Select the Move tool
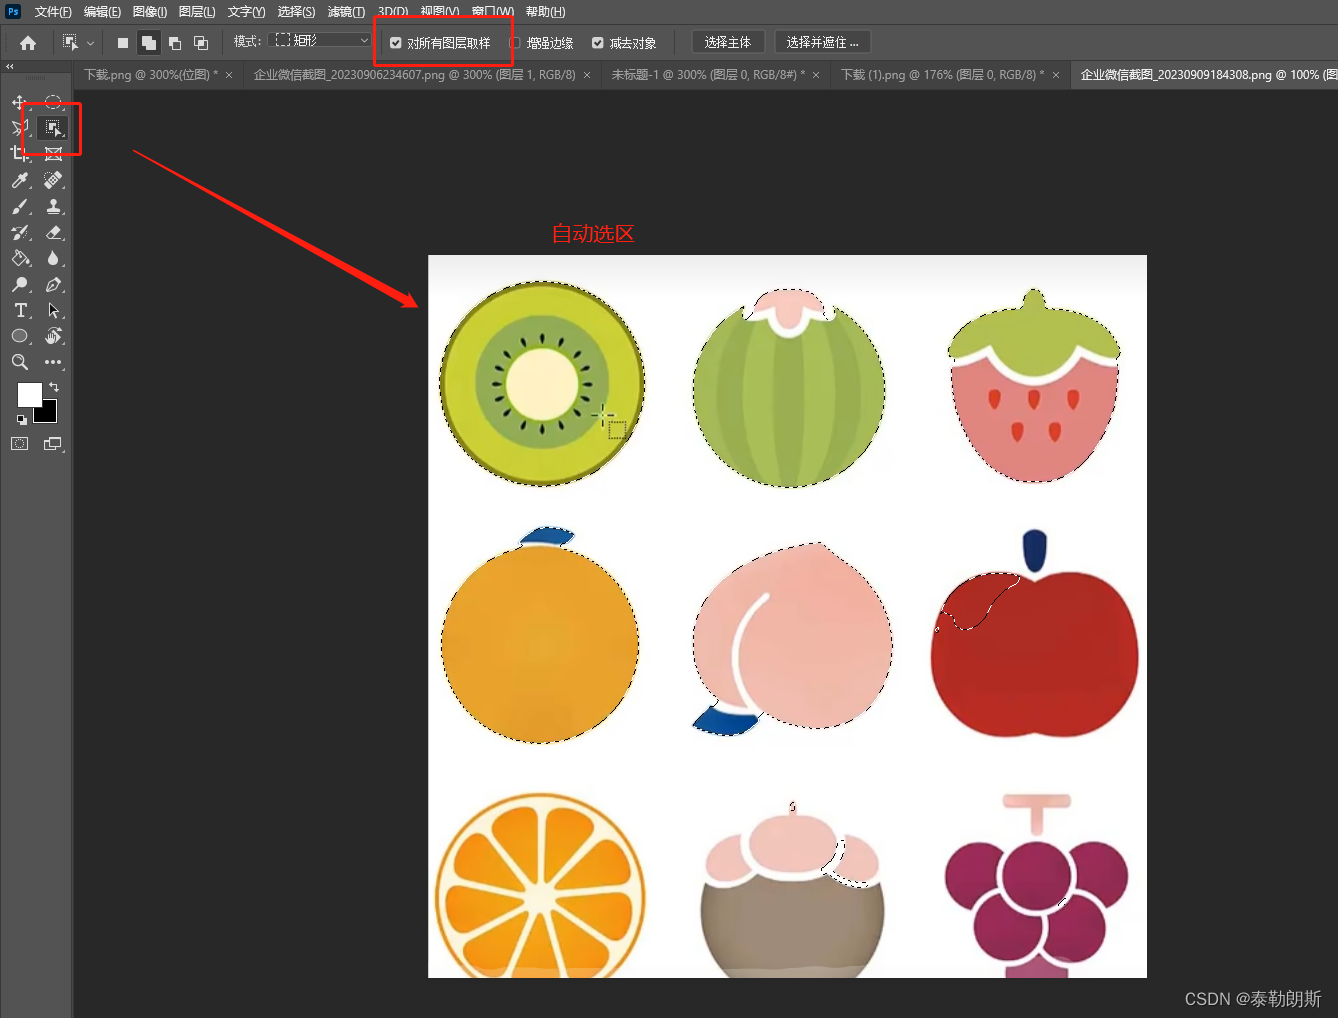Image resolution: width=1338 pixels, height=1018 pixels. (19, 102)
